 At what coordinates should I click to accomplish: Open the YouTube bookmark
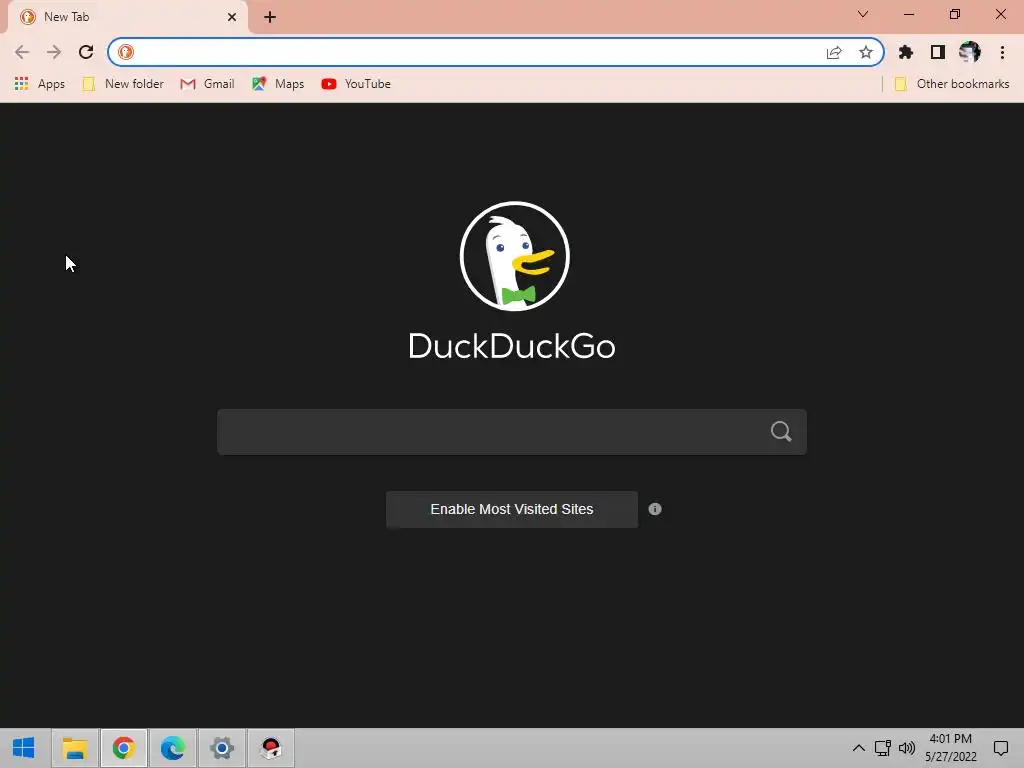(x=356, y=84)
